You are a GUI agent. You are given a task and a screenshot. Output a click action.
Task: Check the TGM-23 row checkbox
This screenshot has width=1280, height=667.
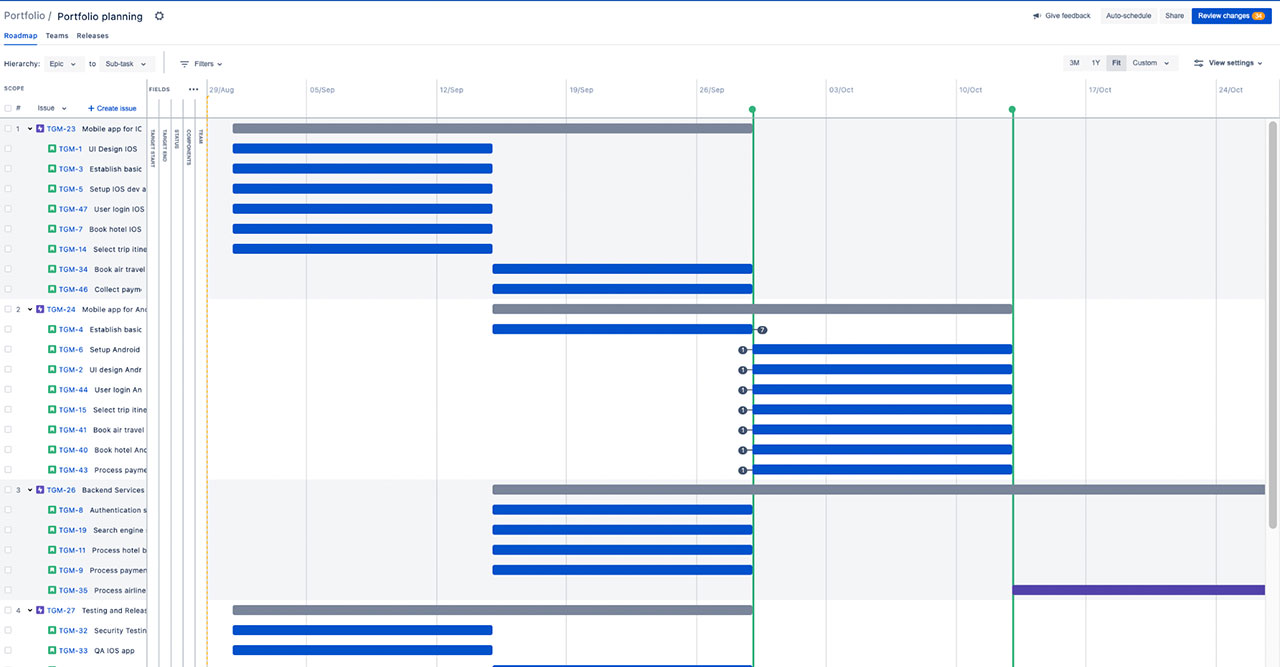[8, 129]
